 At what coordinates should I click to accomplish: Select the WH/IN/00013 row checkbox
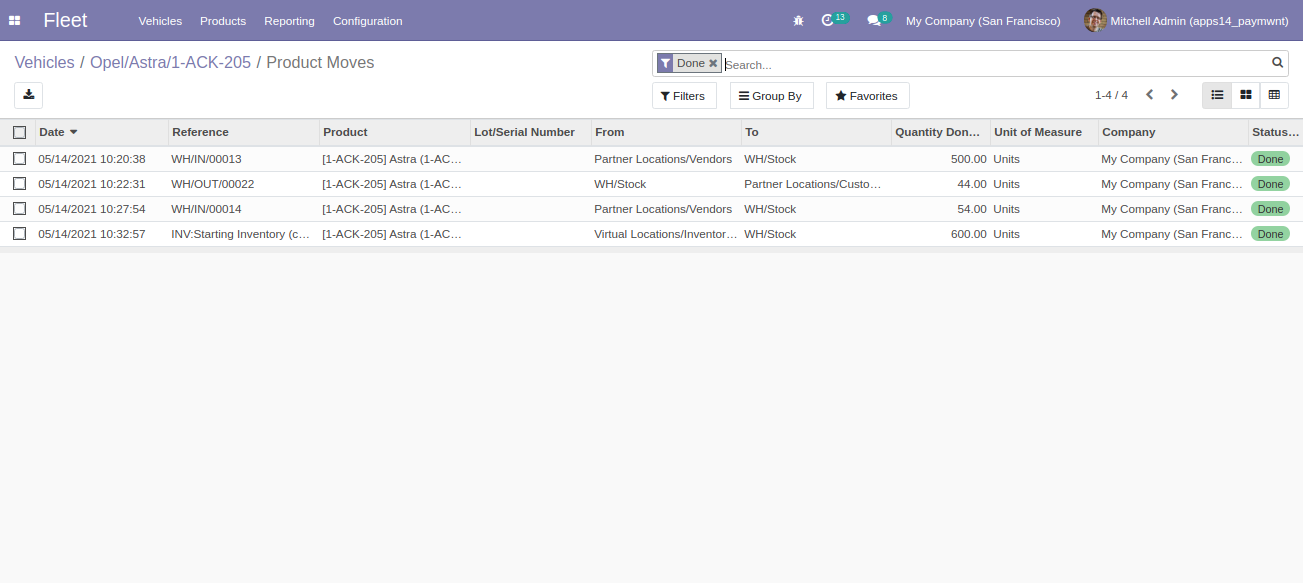point(19,158)
